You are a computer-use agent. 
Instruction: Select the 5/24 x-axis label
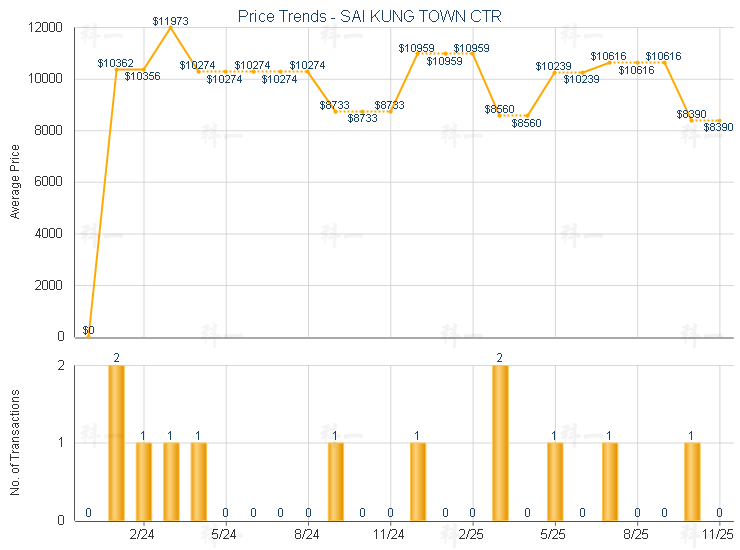click(x=226, y=535)
